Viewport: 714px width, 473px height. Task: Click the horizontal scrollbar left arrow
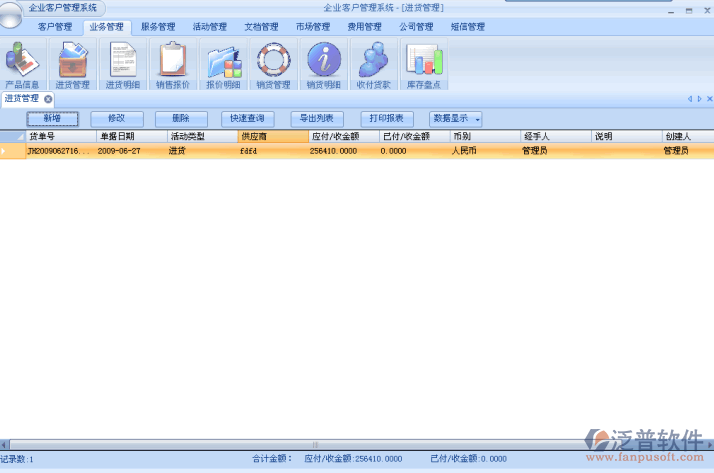pos(4,444)
